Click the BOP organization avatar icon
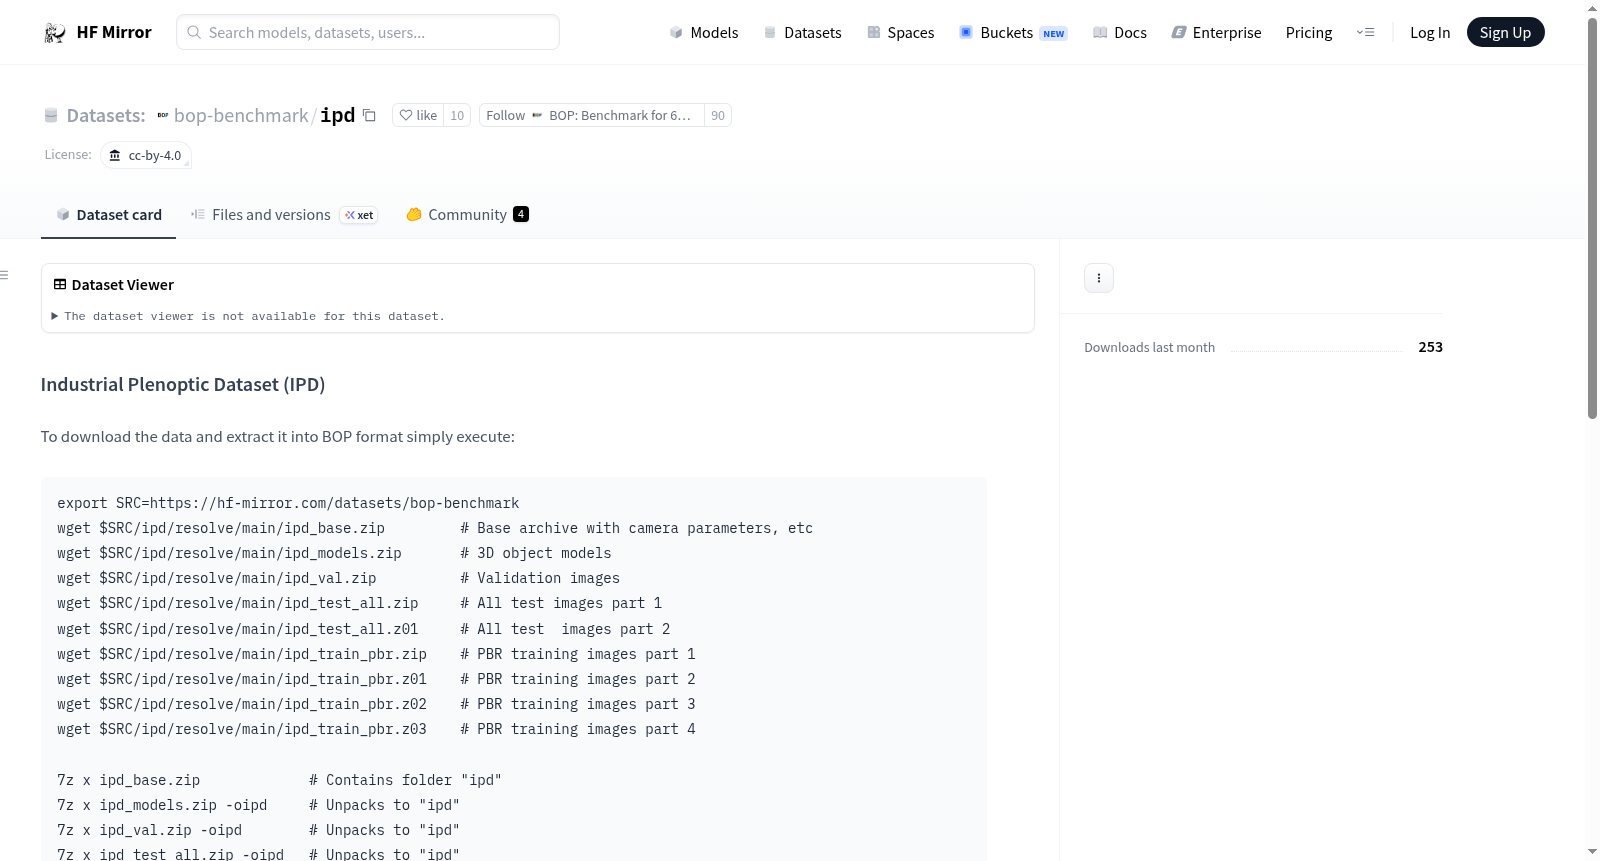The width and height of the screenshot is (1600, 861). (163, 116)
